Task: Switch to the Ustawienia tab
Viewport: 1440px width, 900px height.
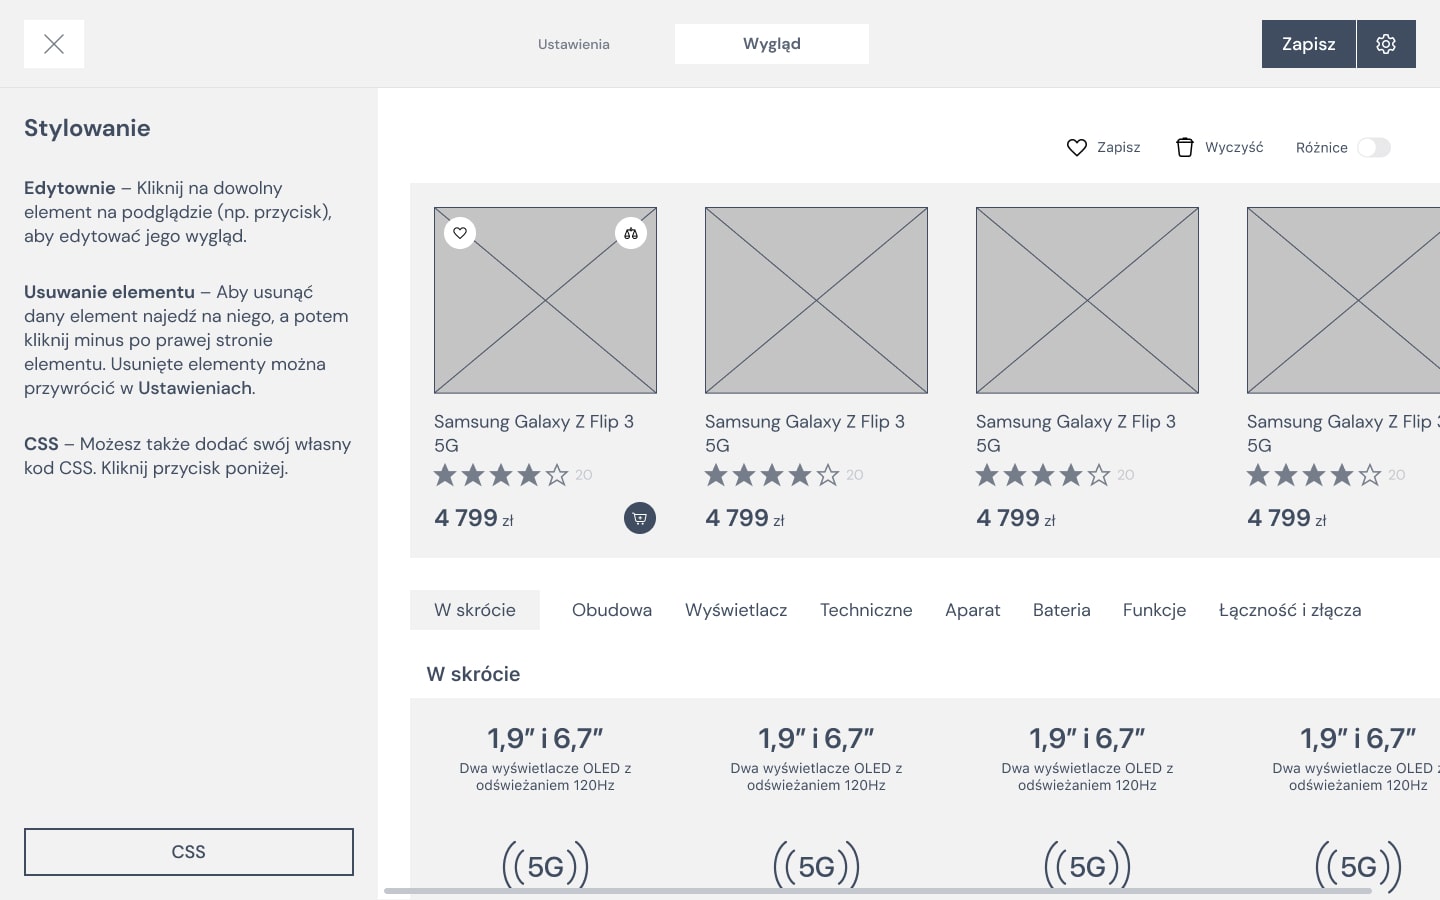Action: [x=573, y=44]
